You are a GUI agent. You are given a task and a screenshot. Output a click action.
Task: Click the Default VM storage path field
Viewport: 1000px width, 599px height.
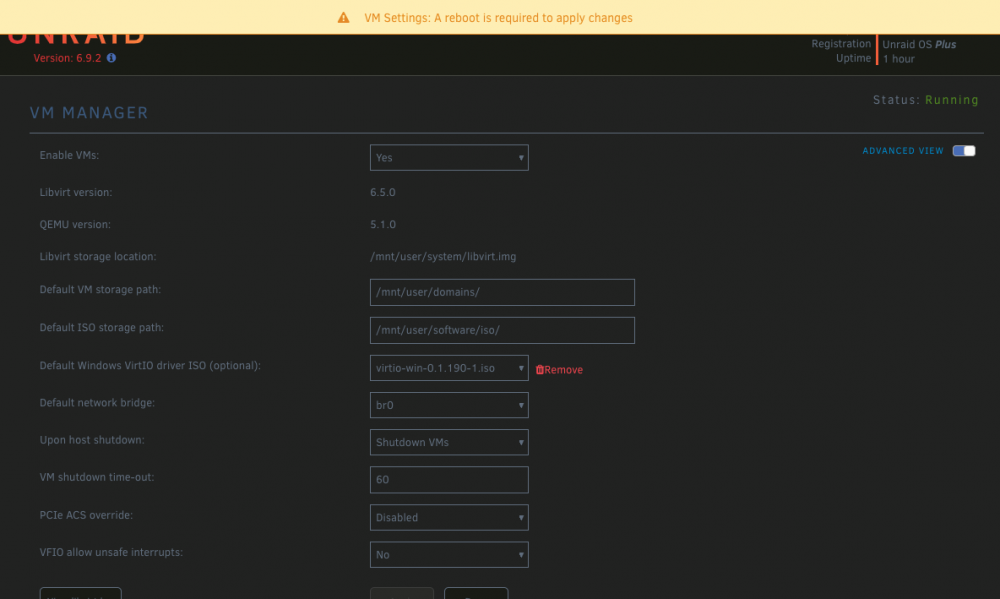pos(502,292)
